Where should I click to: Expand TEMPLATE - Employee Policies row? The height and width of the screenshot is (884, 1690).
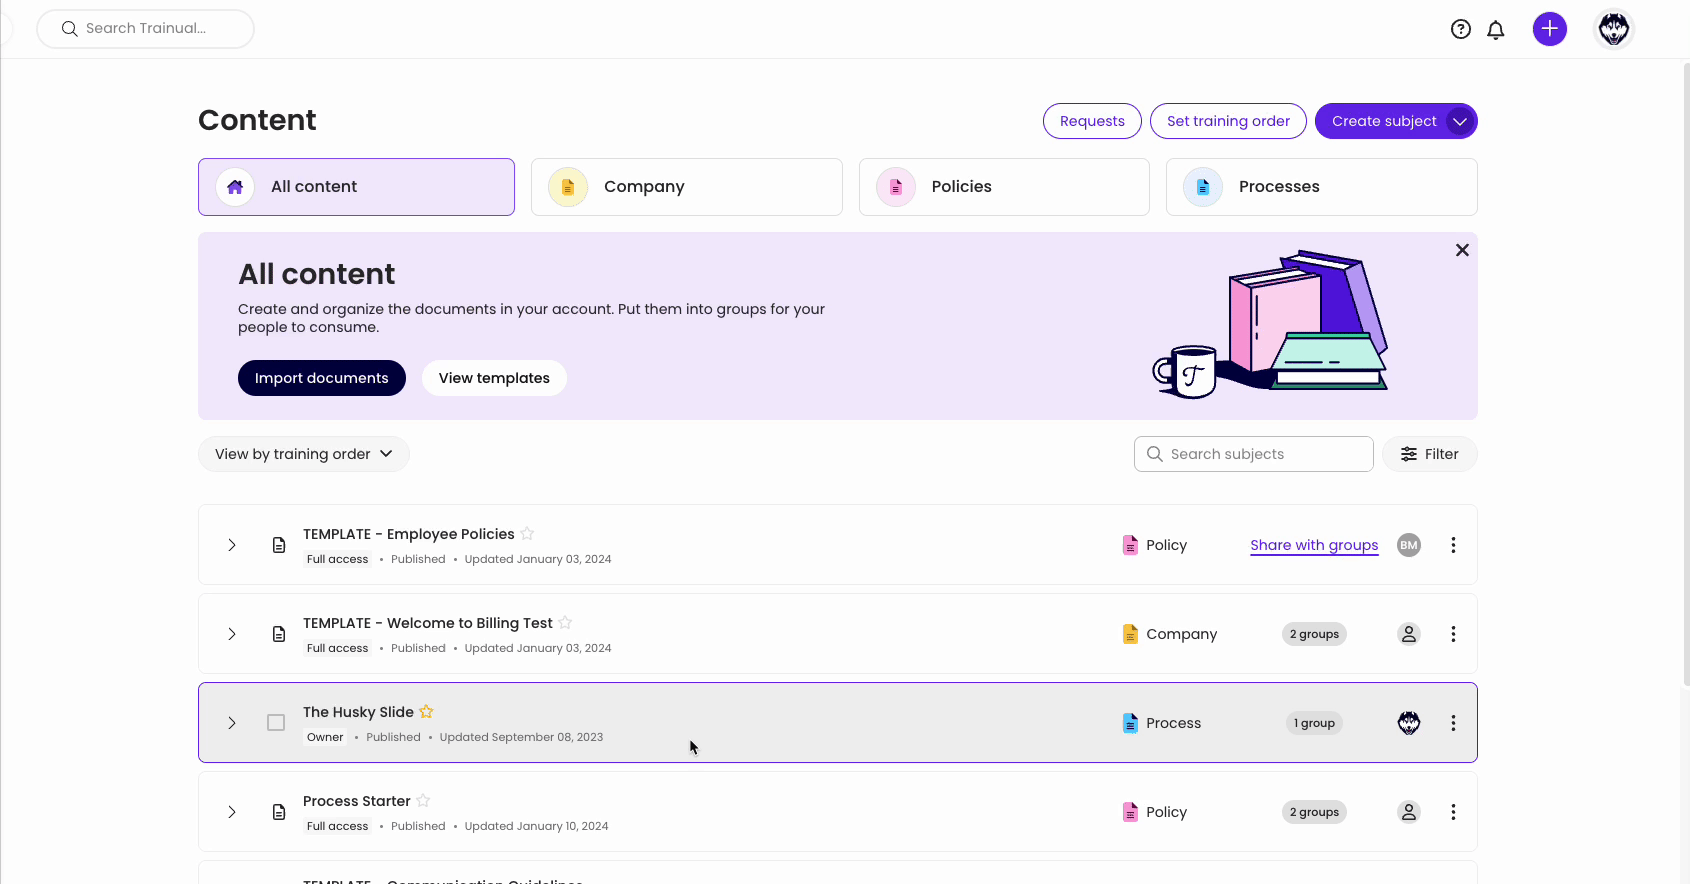[232, 545]
